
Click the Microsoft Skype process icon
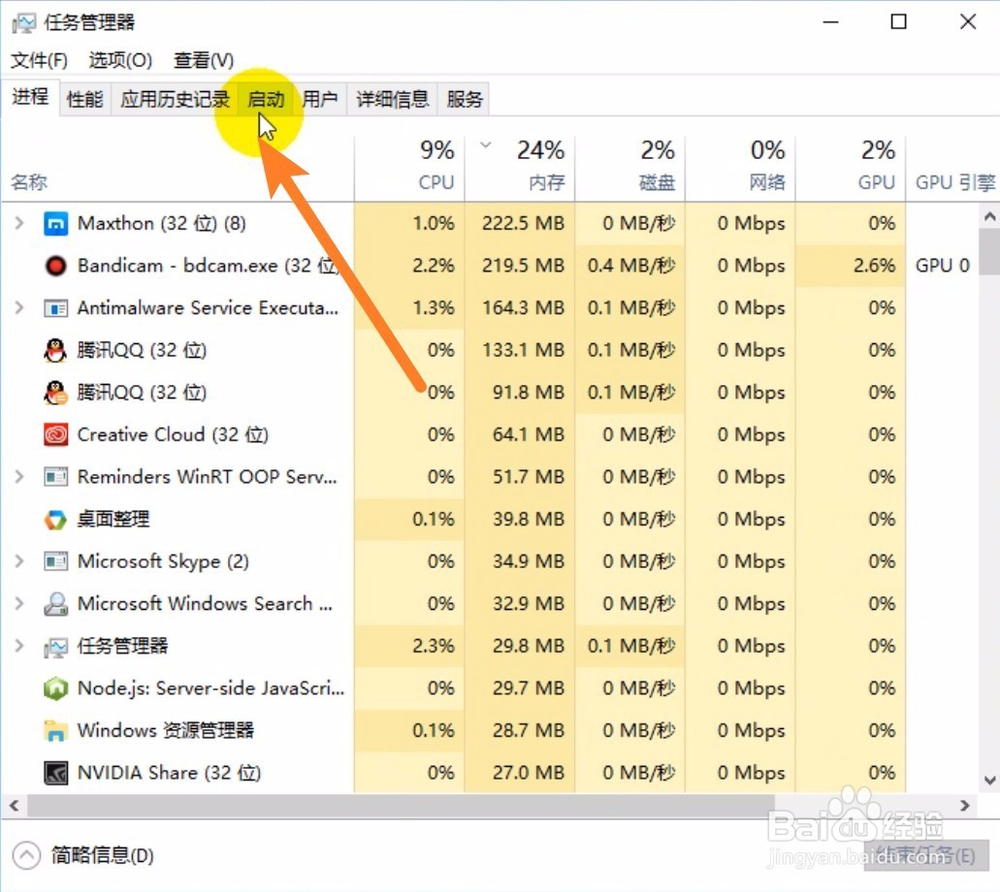[55, 562]
